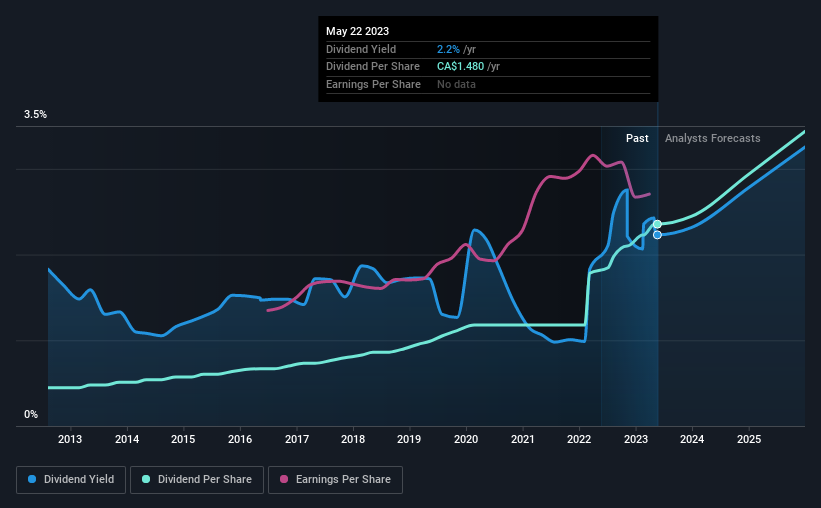Click the teal Dividend Per Share legend dot

pyautogui.click(x=146, y=479)
